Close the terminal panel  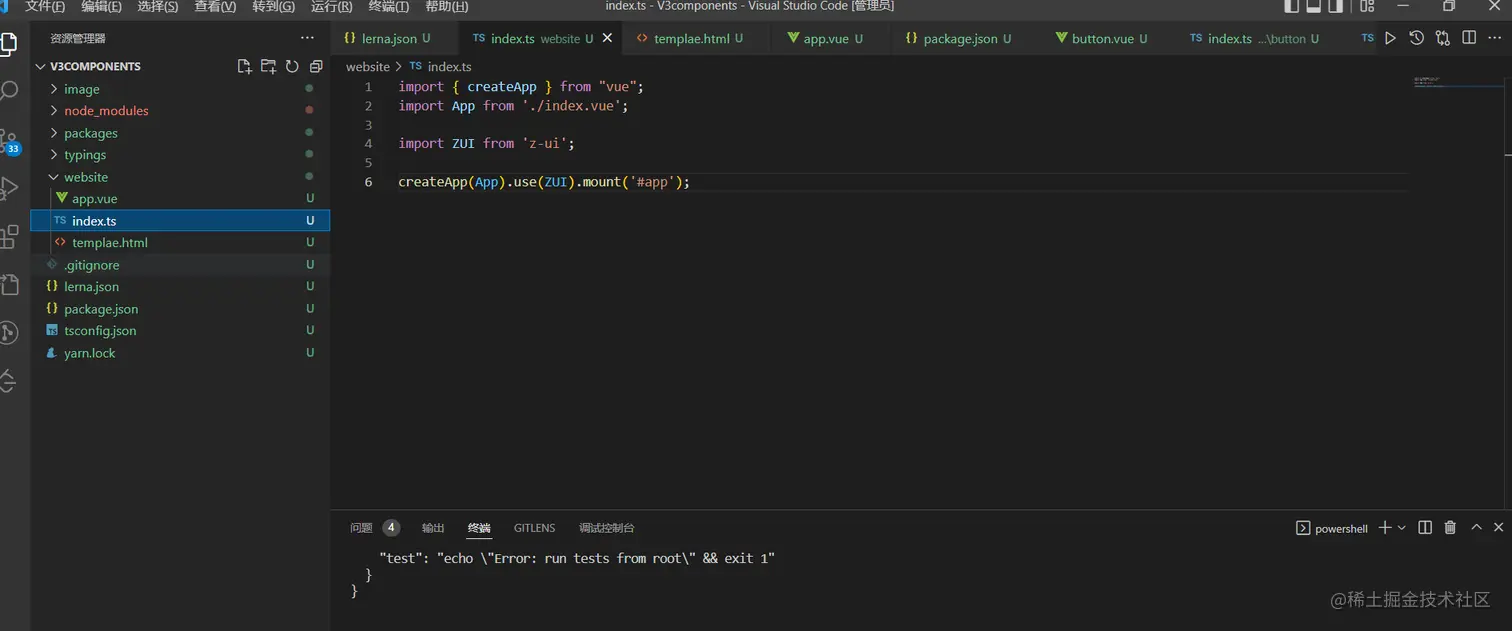click(1498, 527)
